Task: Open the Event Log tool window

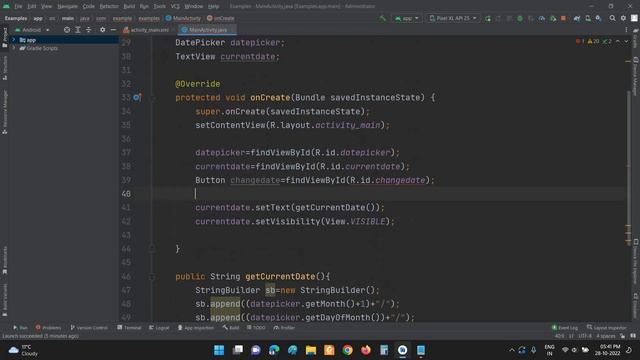Action: click(x=565, y=328)
